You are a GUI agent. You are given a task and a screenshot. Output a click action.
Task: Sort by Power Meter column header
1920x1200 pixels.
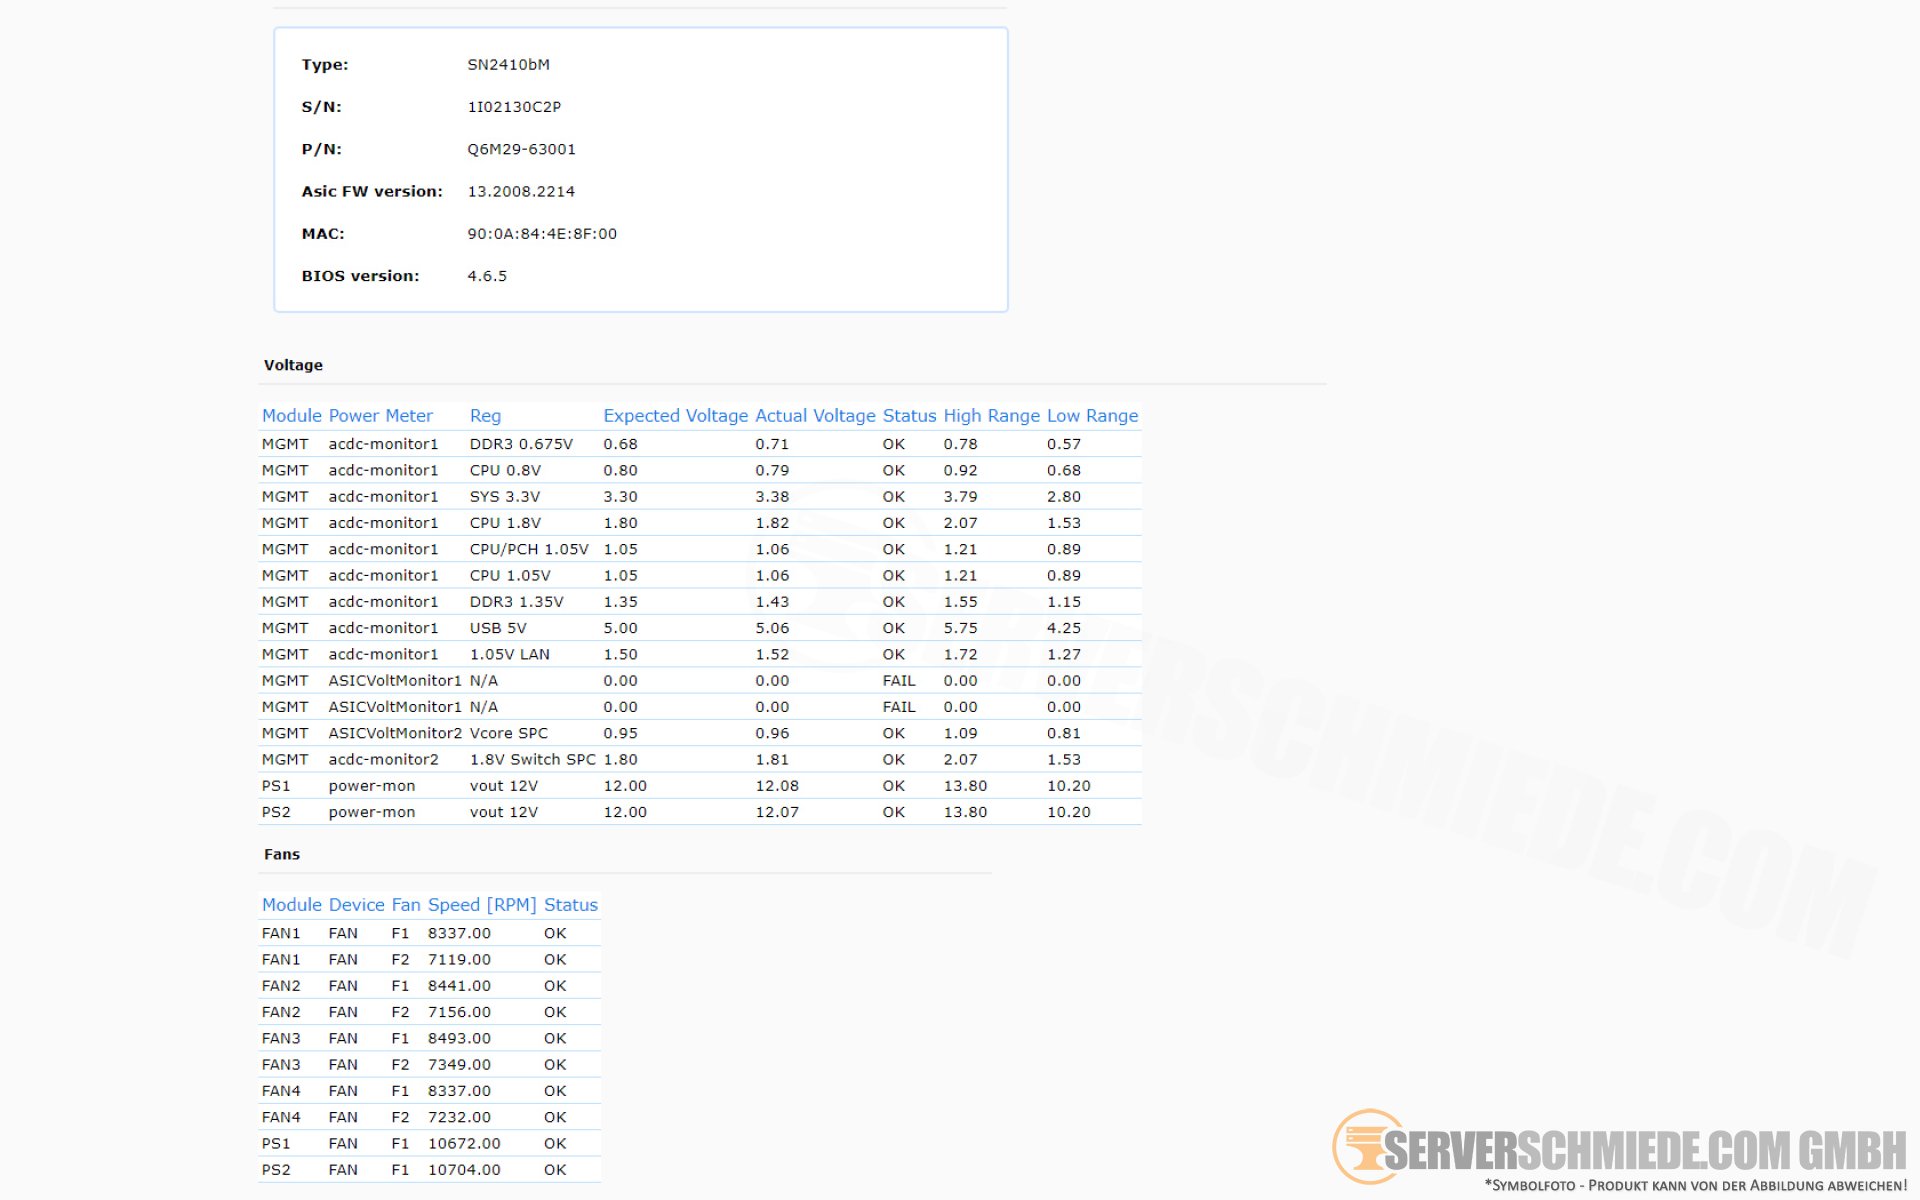pos(380,415)
